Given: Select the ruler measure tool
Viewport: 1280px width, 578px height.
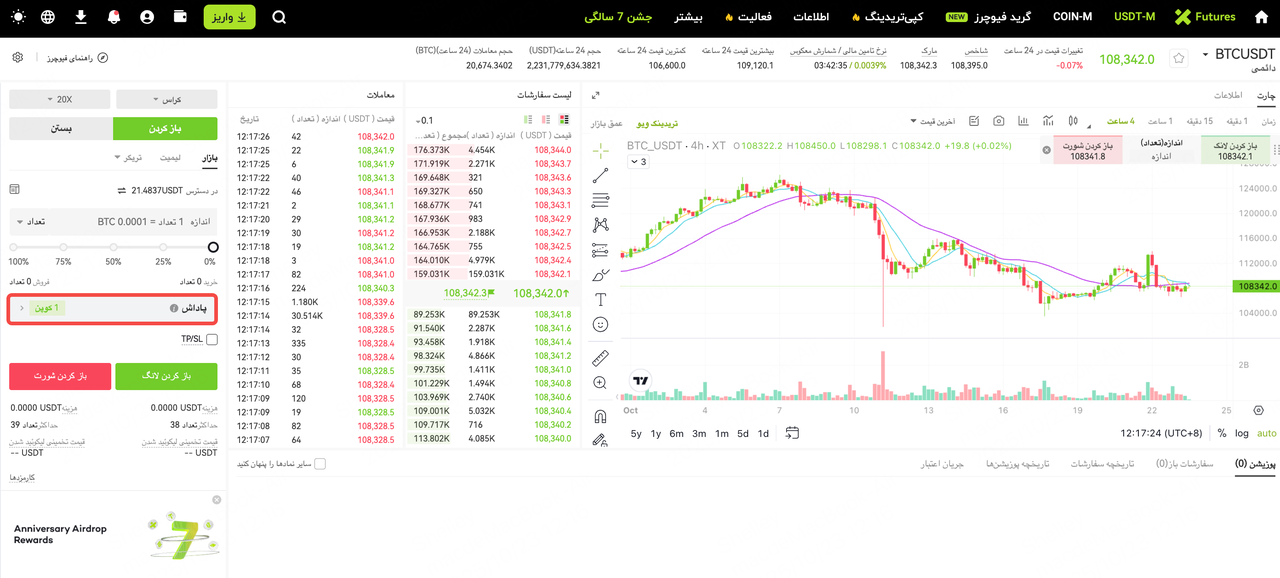Looking at the screenshot, I should click(x=600, y=358).
